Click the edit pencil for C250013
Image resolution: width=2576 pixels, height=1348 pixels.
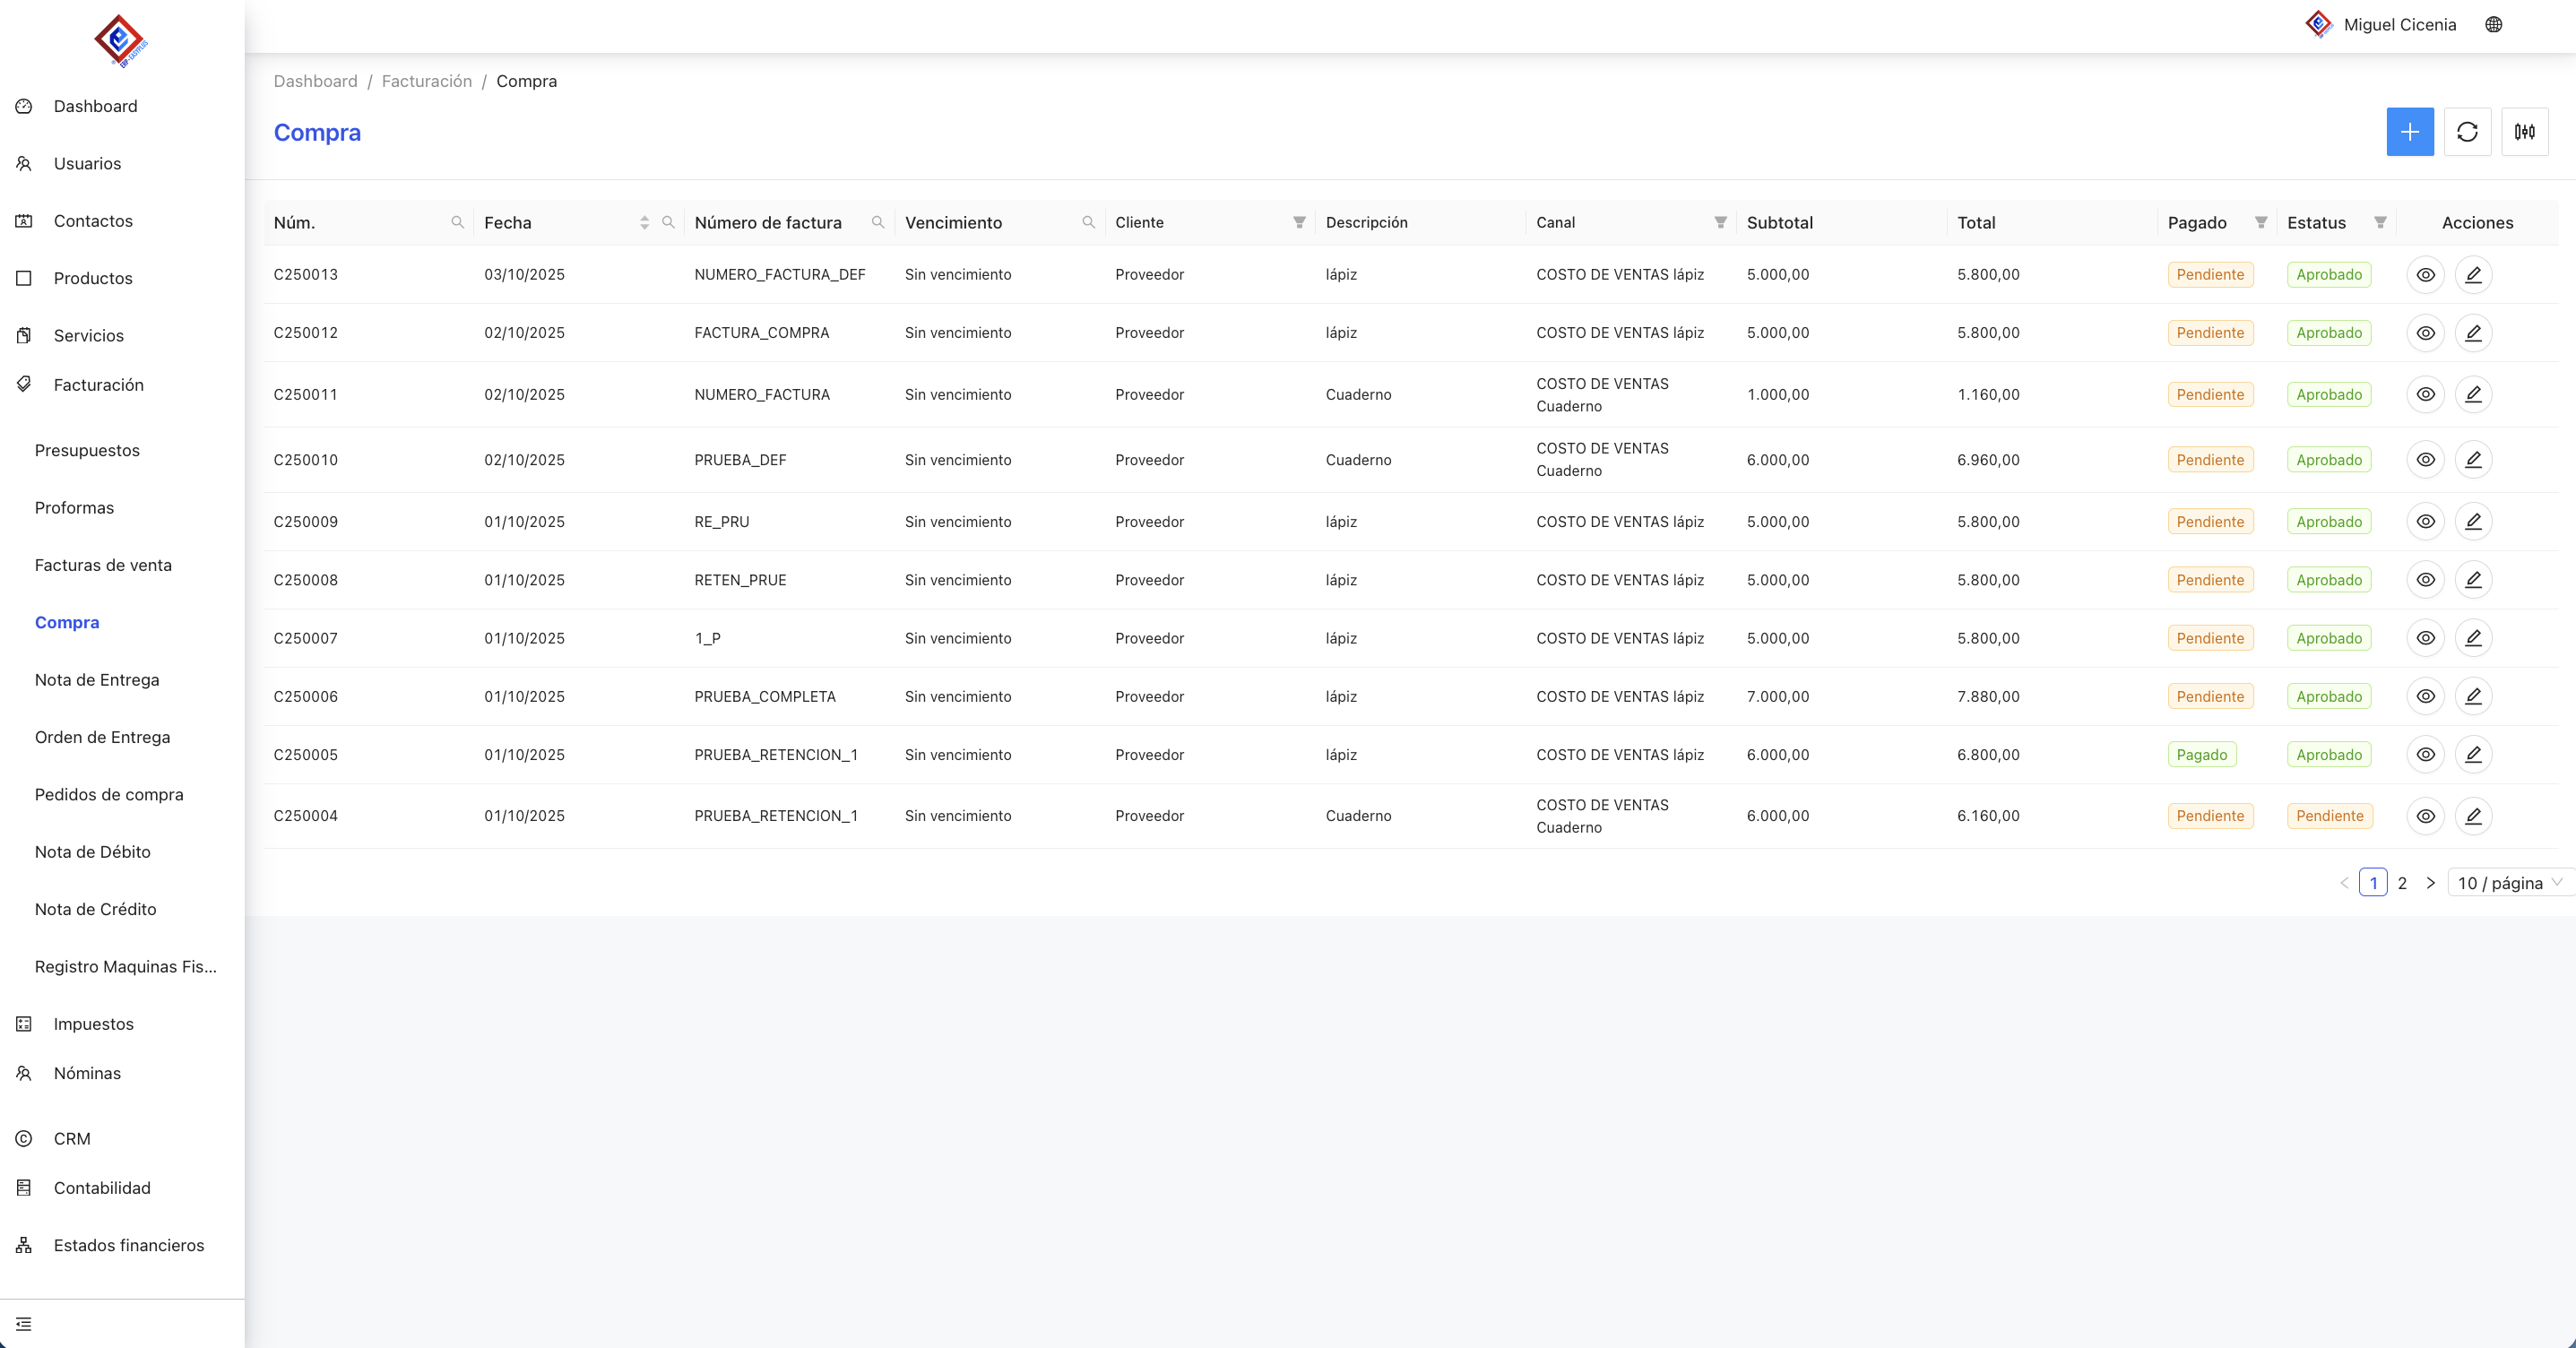click(2473, 275)
